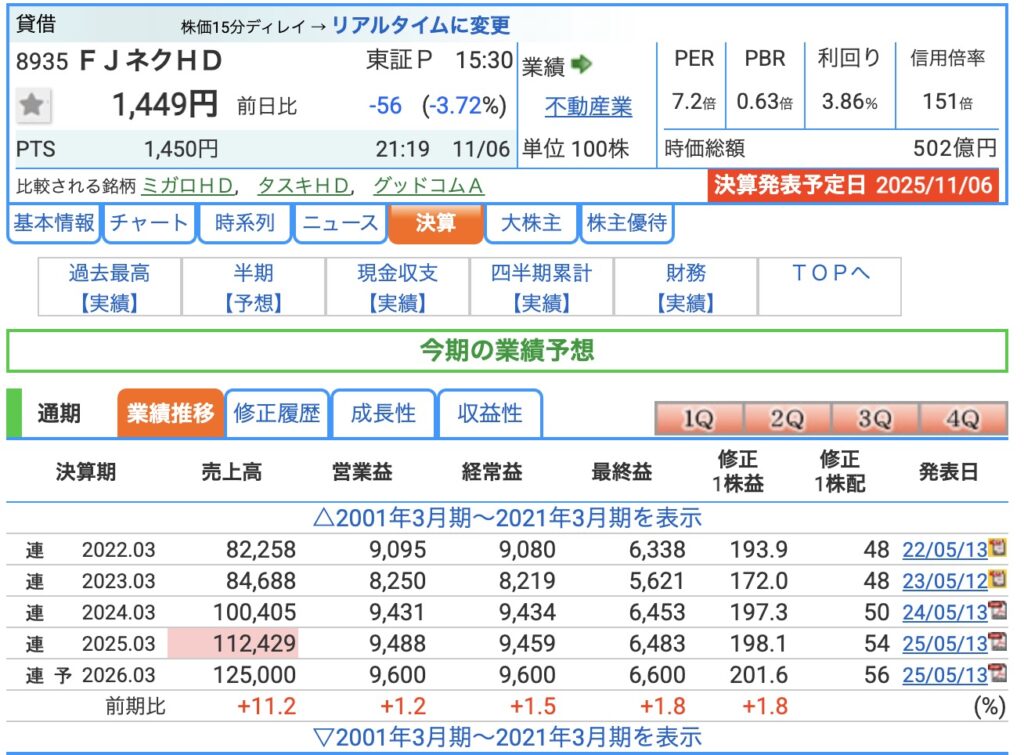The height and width of the screenshot is (755, 1024).
Task: Click the リアルタイムに変更 link
Action: (420, 25)
